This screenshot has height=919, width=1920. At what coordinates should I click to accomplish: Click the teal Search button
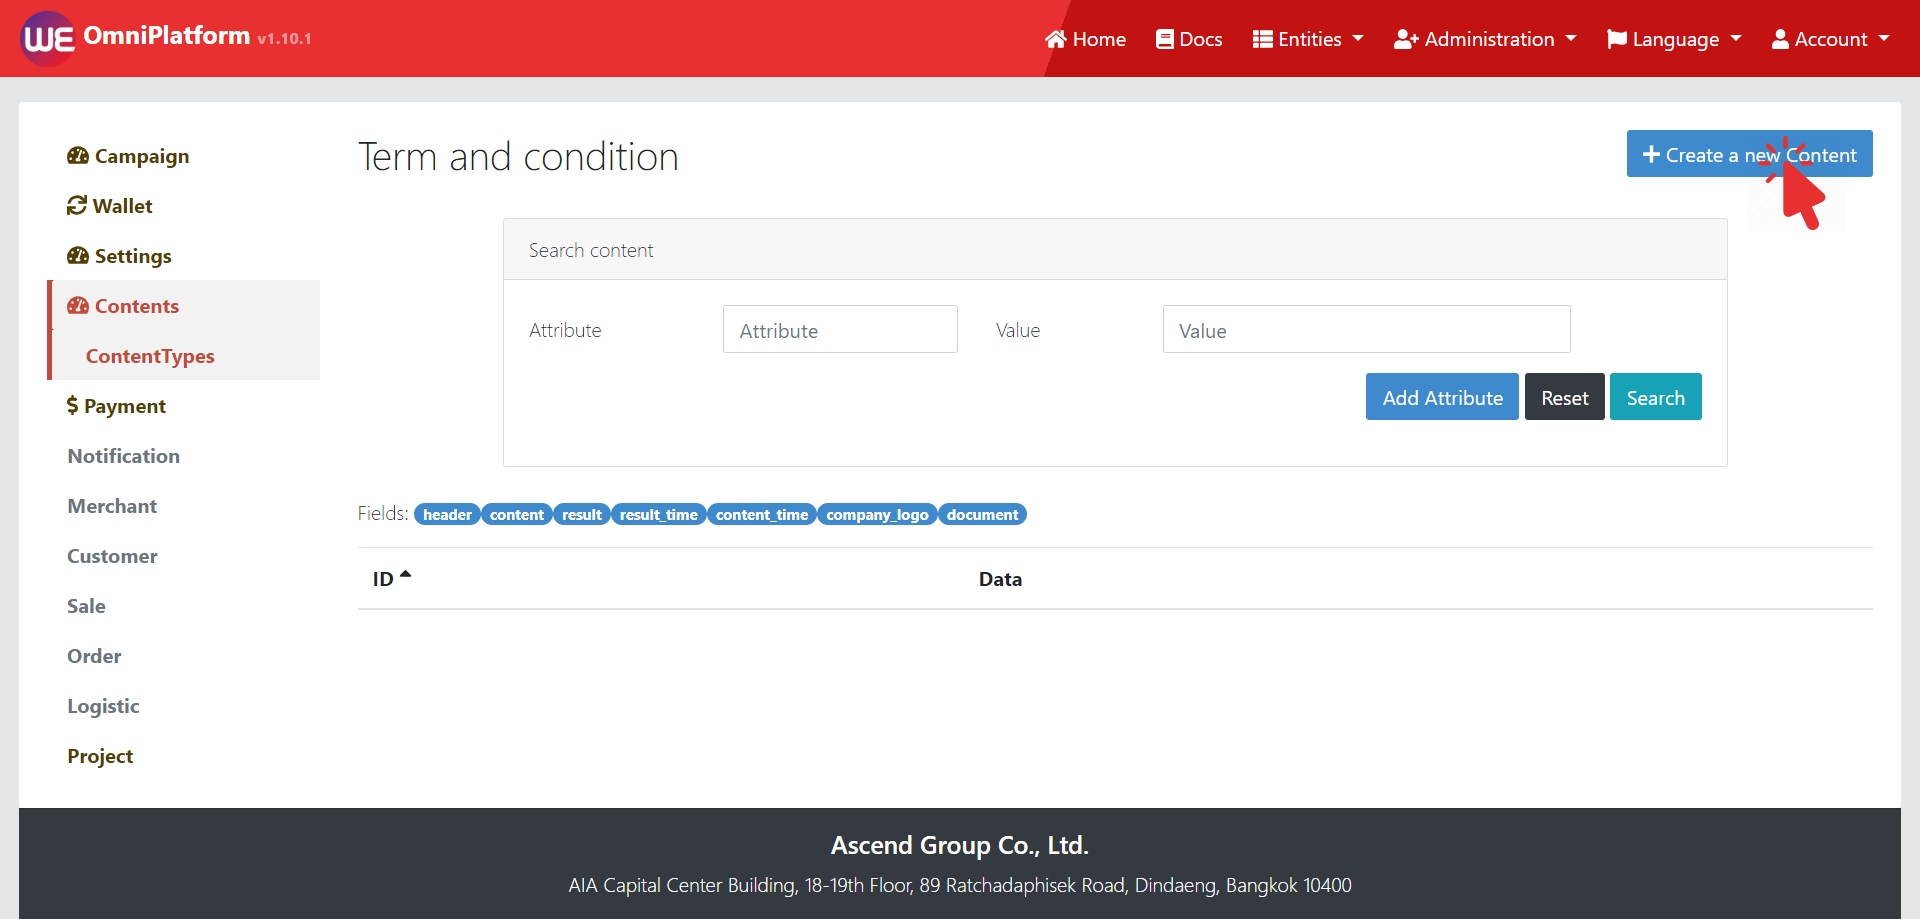coord(1655,397)
